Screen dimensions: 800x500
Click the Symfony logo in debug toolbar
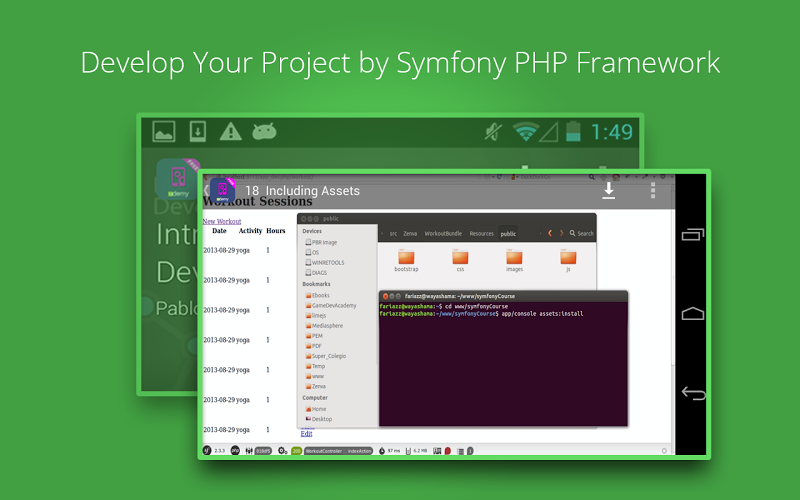click(x=207, y=451)
